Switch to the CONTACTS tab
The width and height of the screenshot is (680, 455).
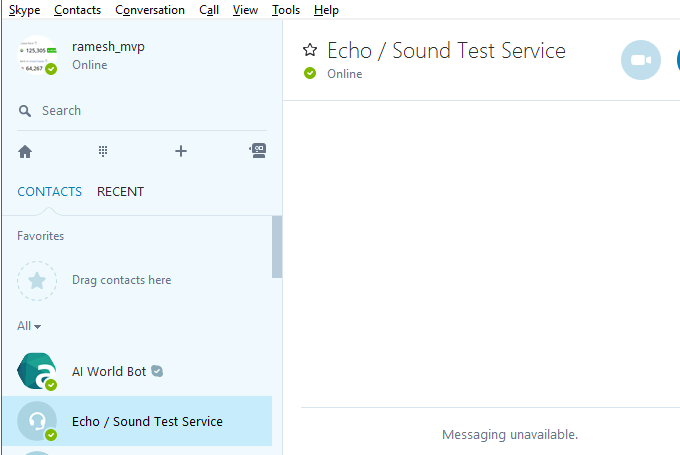[x=49, y=192]
